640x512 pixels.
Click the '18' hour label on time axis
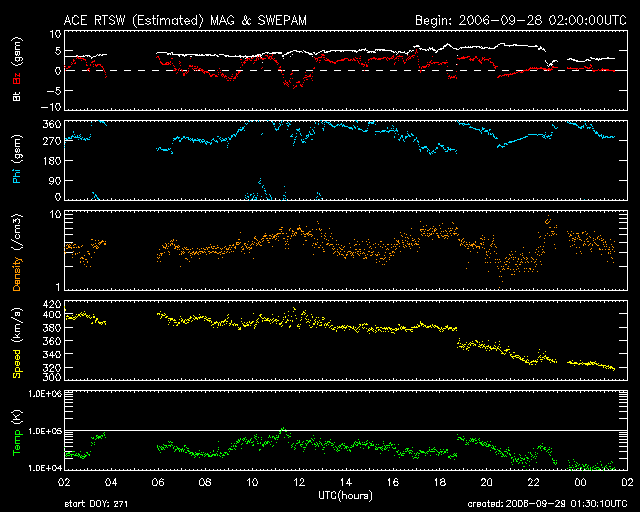coord(440,482)
